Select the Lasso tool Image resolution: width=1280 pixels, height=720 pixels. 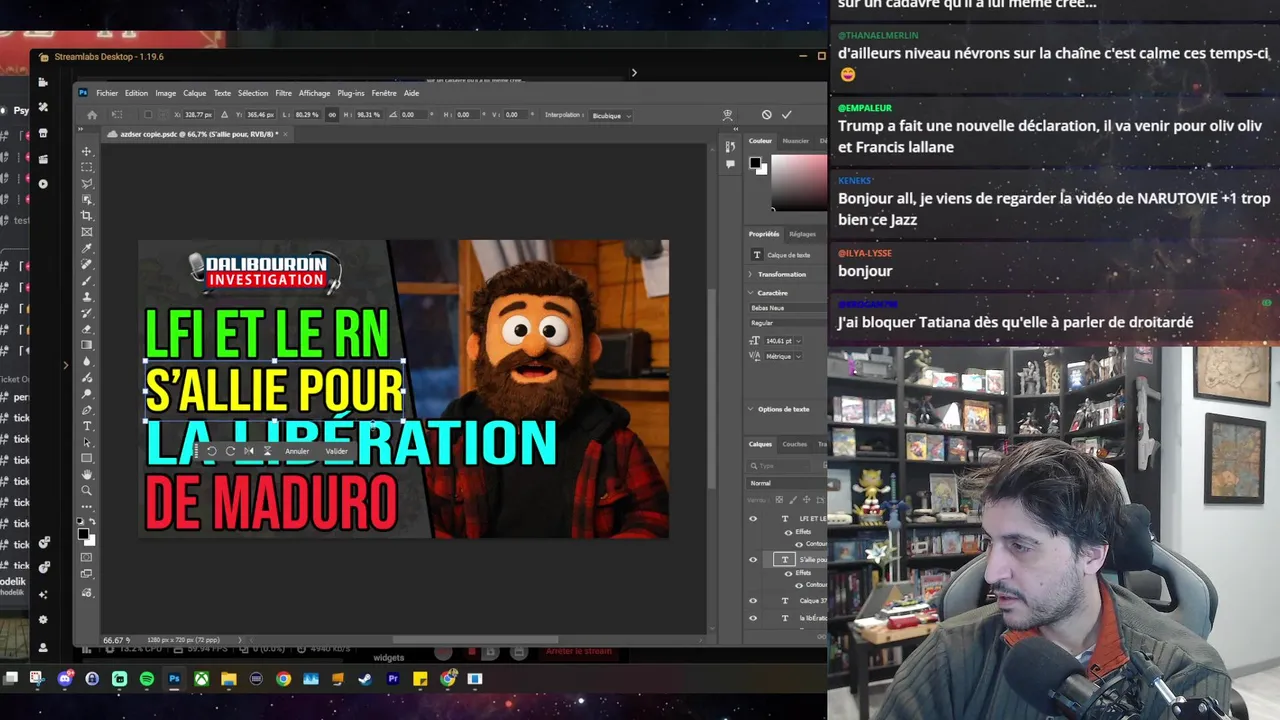click(87, 183)
